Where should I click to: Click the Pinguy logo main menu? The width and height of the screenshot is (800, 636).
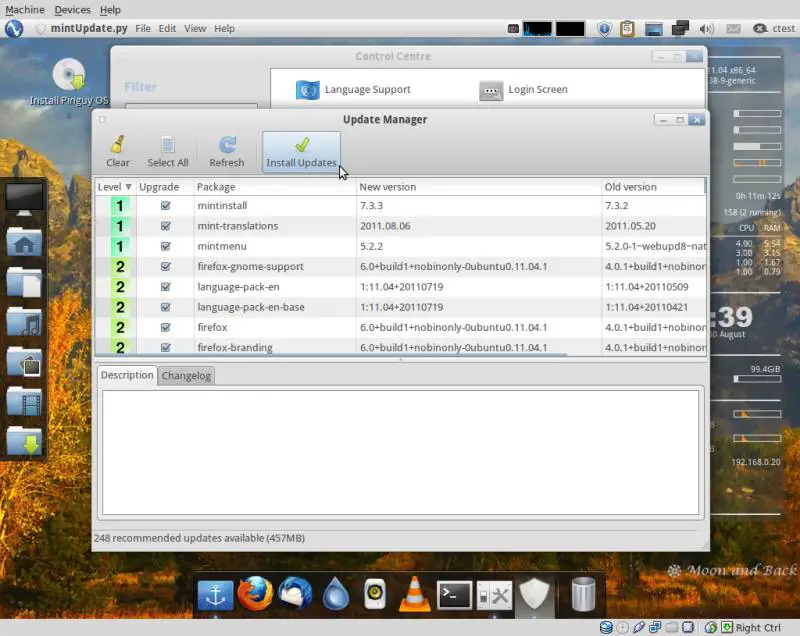coord(14,29)
